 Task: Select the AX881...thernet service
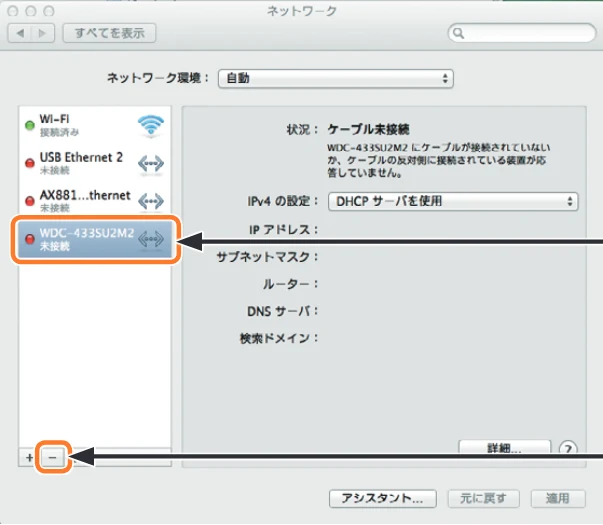pos(95,201)
